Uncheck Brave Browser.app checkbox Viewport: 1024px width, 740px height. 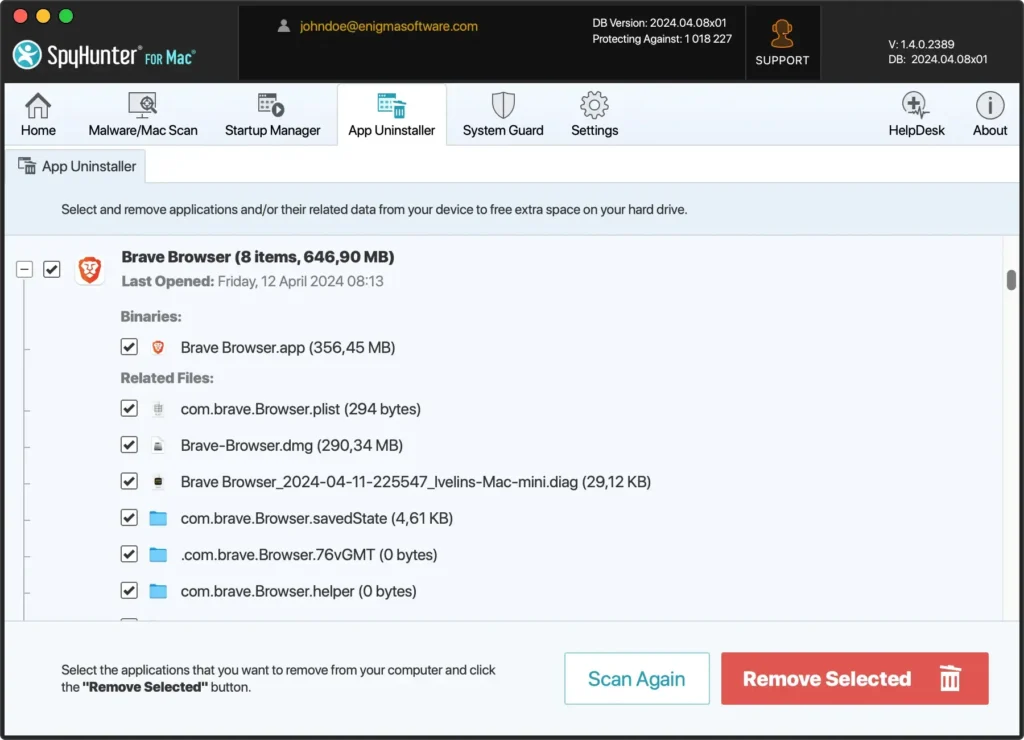point(129,347)
